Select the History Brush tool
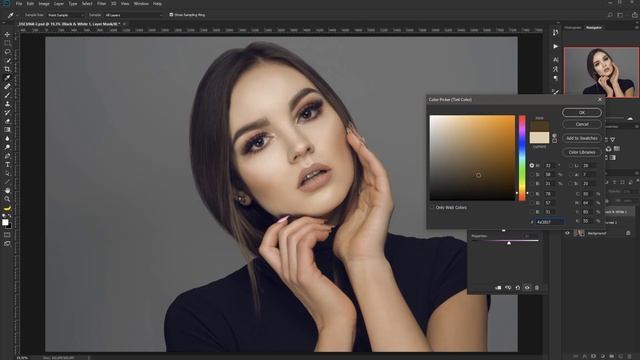Screen dimensions: 640x360 coord(7,112)
